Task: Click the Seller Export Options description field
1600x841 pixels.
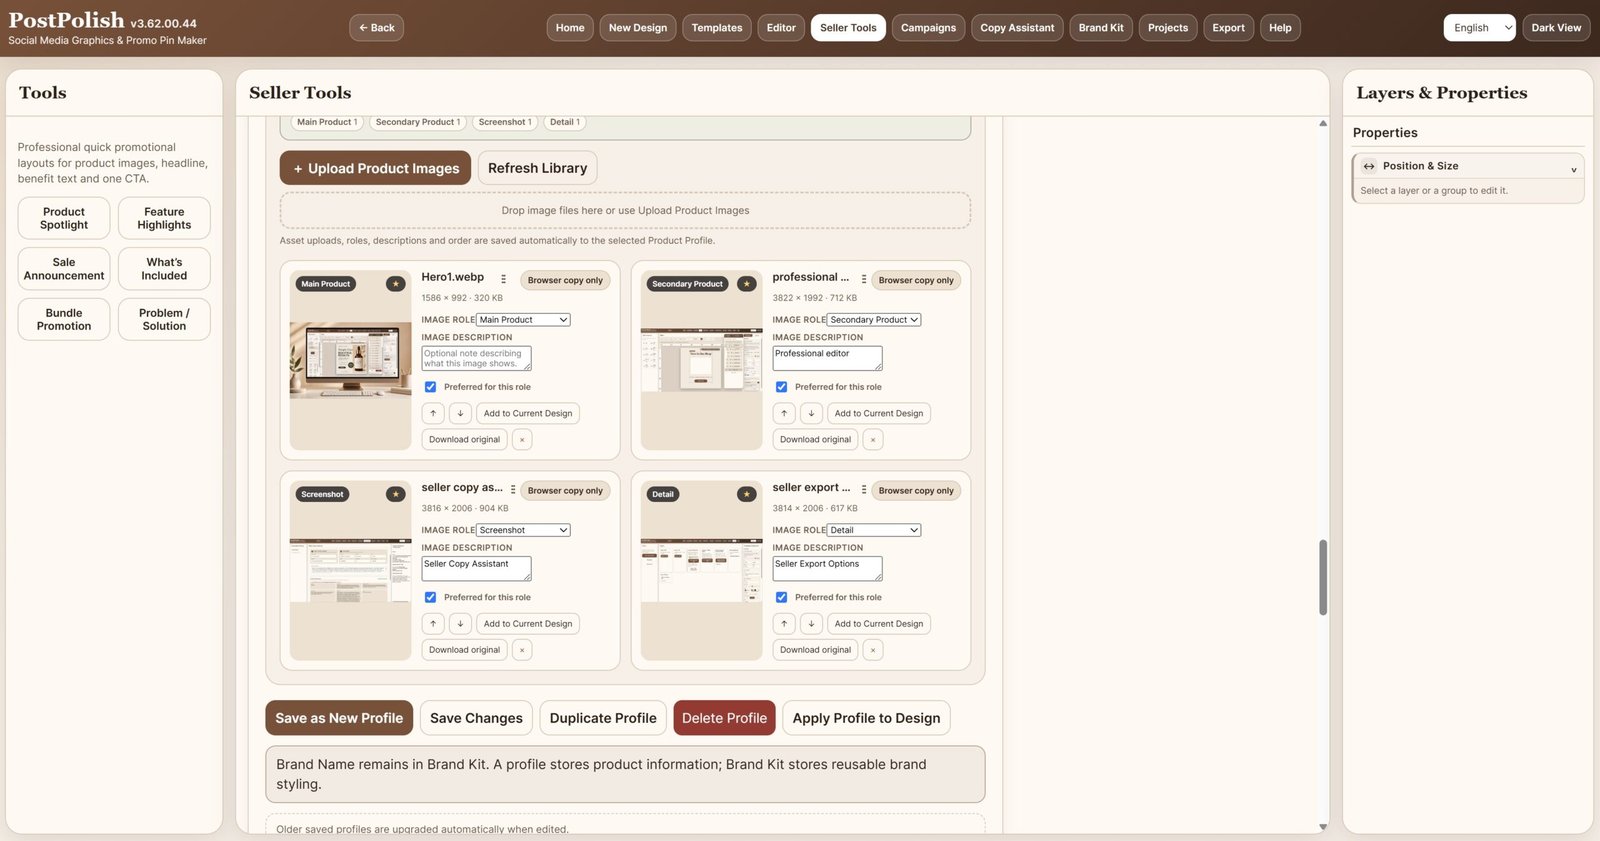Action: (827, 568)
